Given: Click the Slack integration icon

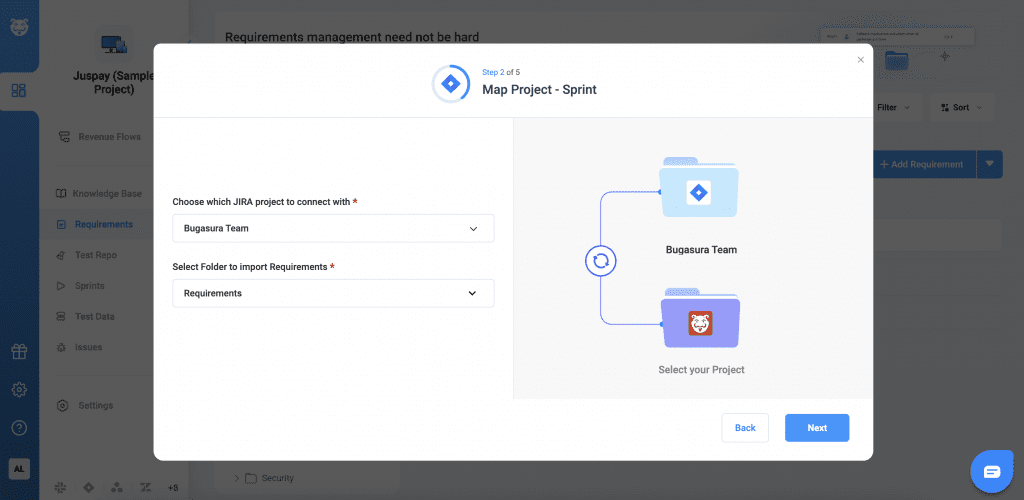Looking at the screenshot, I should pyautogui.click(x=61, y=487).
